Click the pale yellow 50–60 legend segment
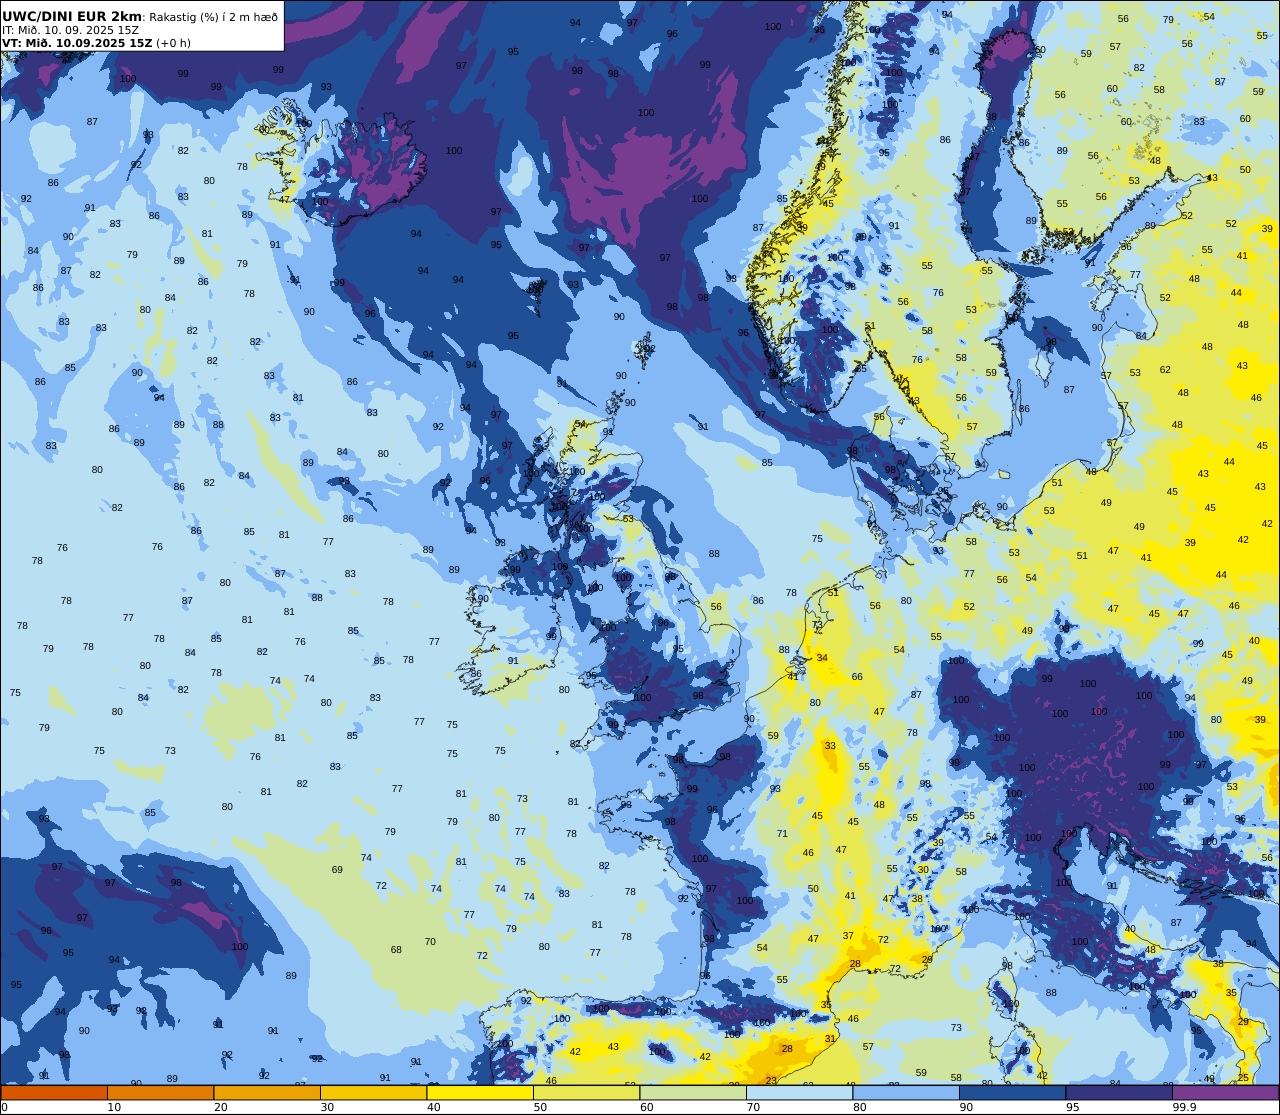This screenshot has width=1280, height=1115. click(587, 1093)
